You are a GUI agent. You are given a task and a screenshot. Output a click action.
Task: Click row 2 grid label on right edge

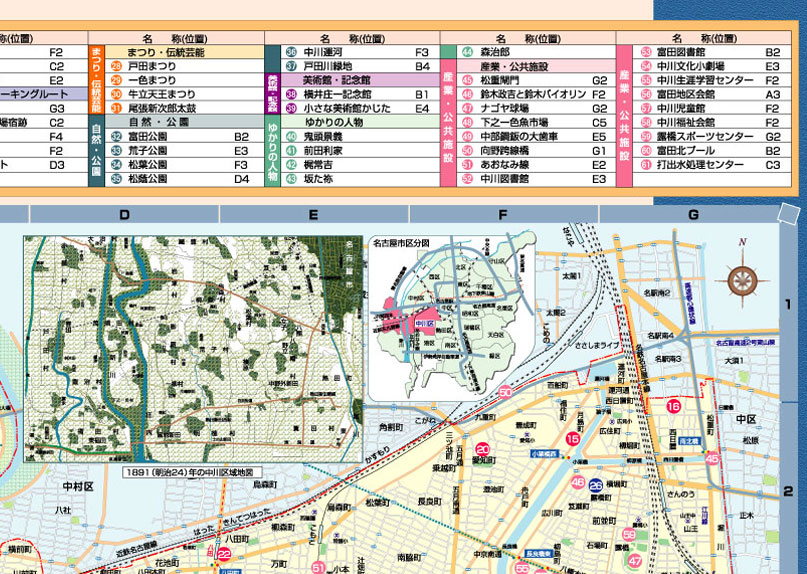coord(788,492)
